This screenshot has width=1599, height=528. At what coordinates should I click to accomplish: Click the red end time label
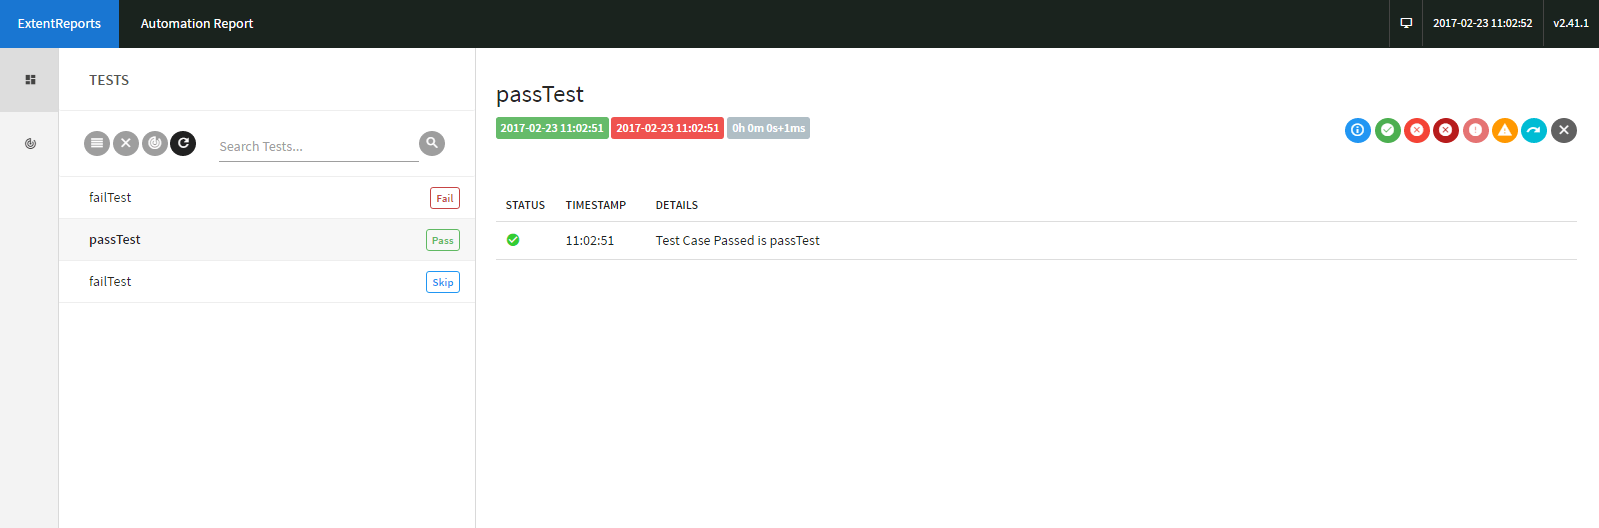(x=668, y=128)
